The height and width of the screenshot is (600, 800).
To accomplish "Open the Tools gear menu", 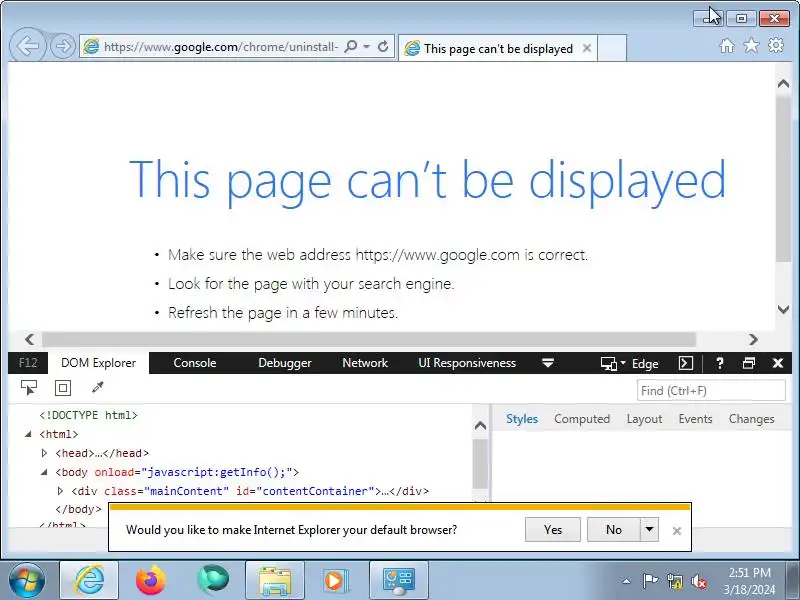I will pos(776,45).
